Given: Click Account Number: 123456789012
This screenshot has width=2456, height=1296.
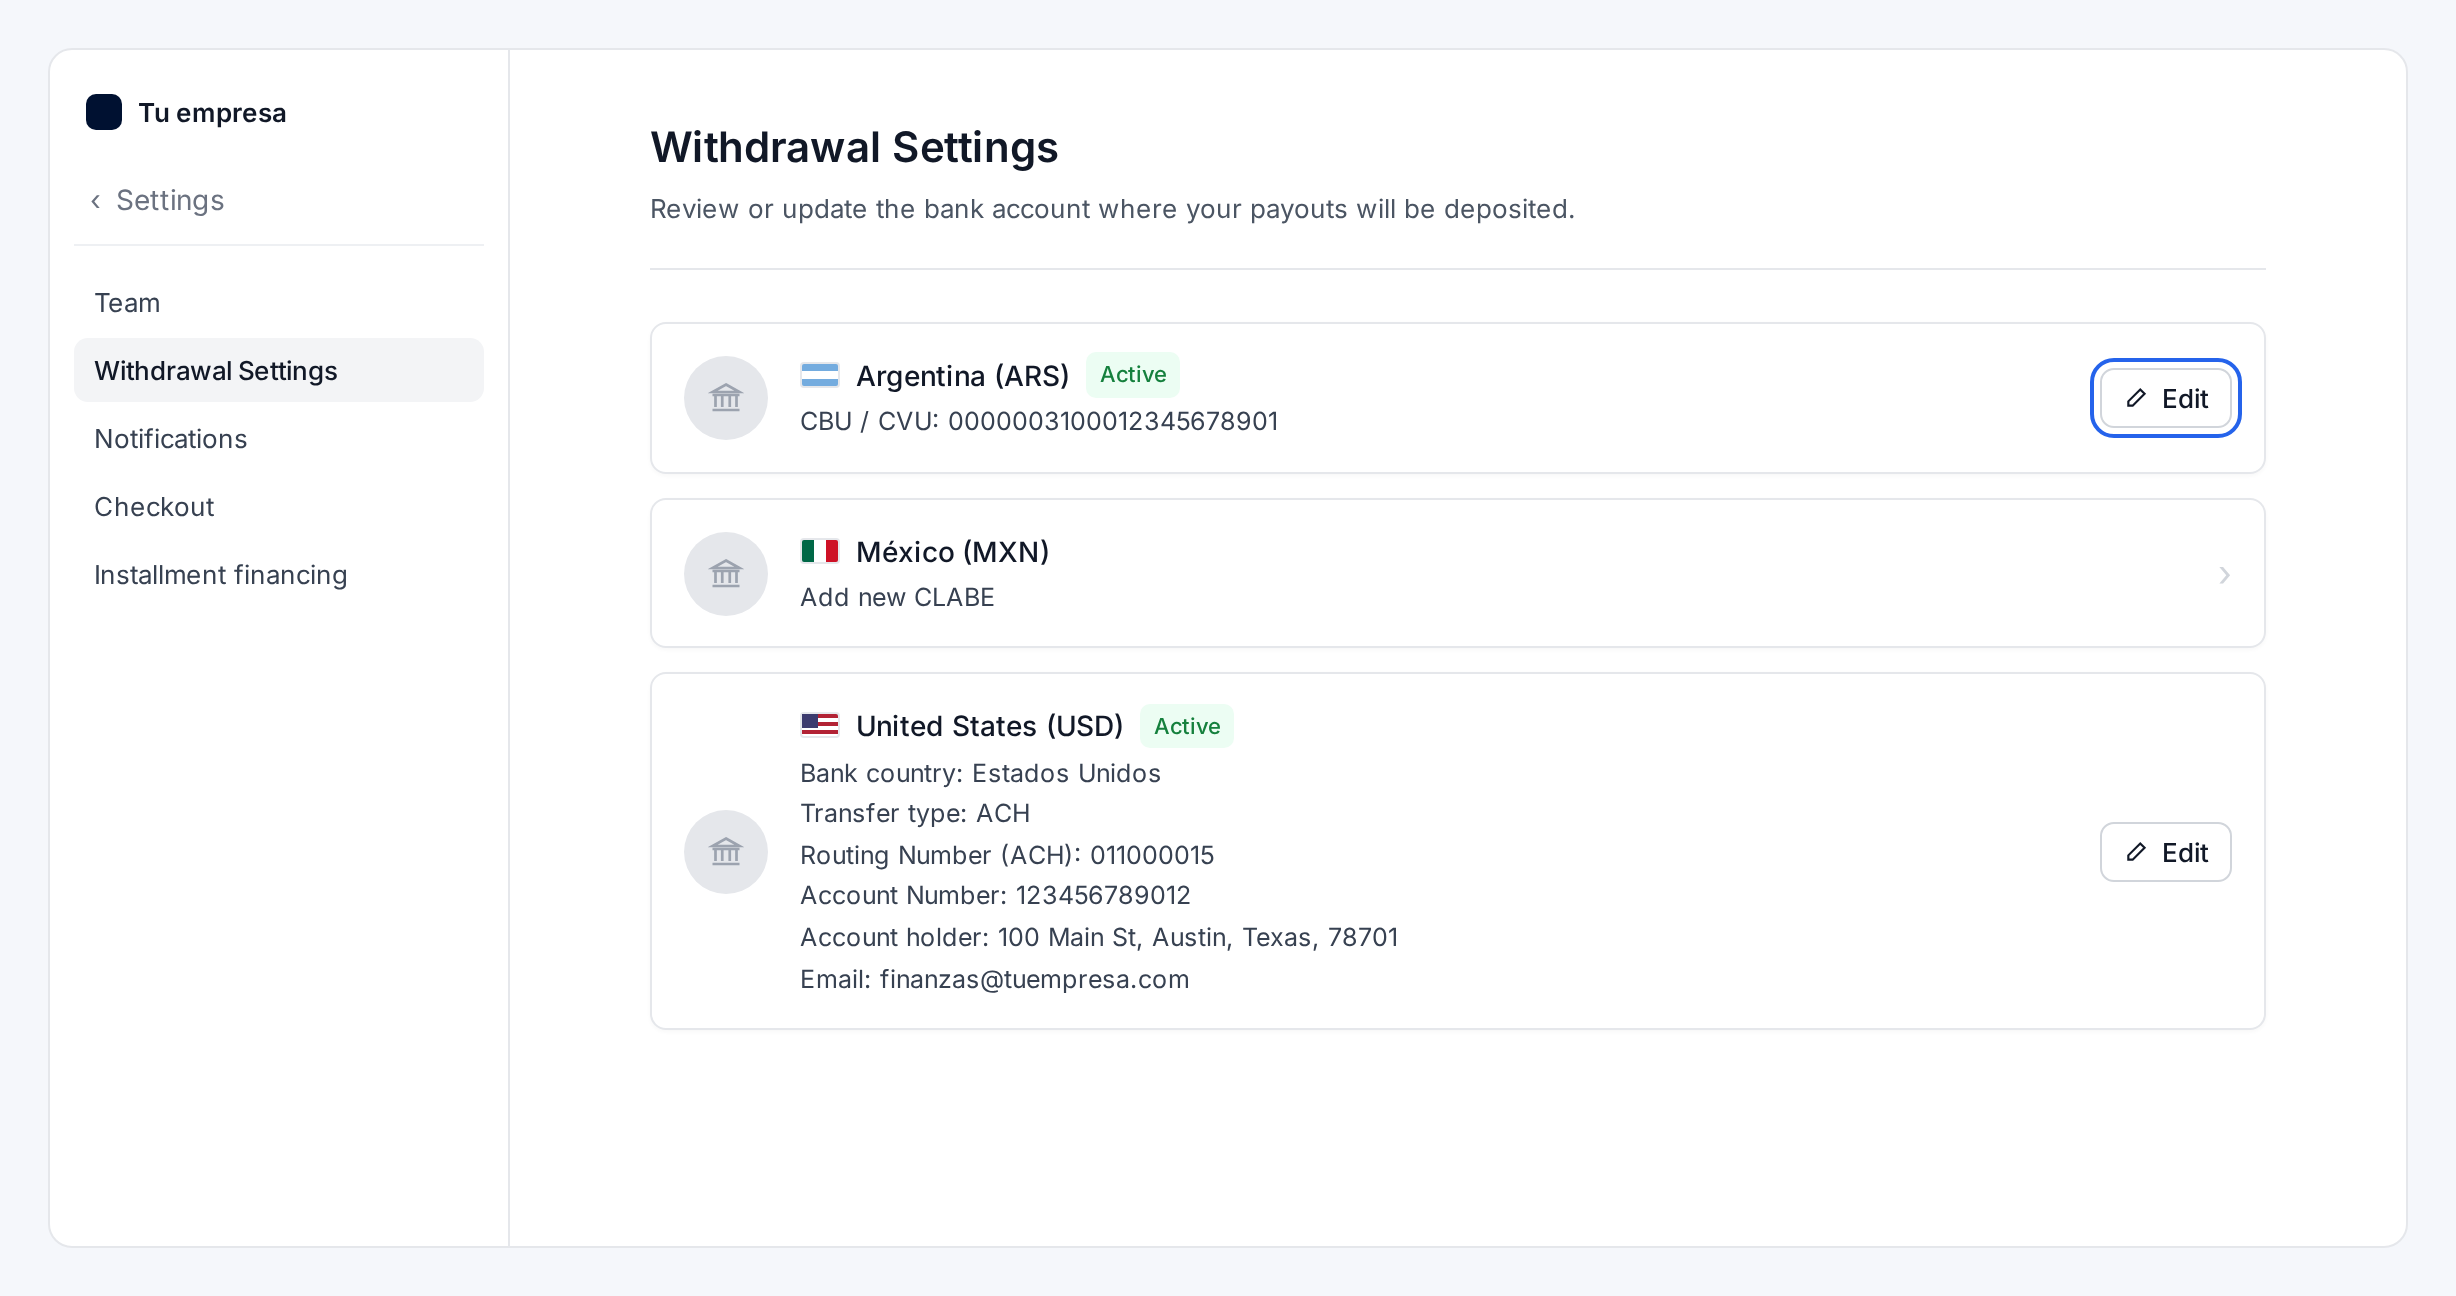Looking at the screenshot, I should tap(995, 895).
